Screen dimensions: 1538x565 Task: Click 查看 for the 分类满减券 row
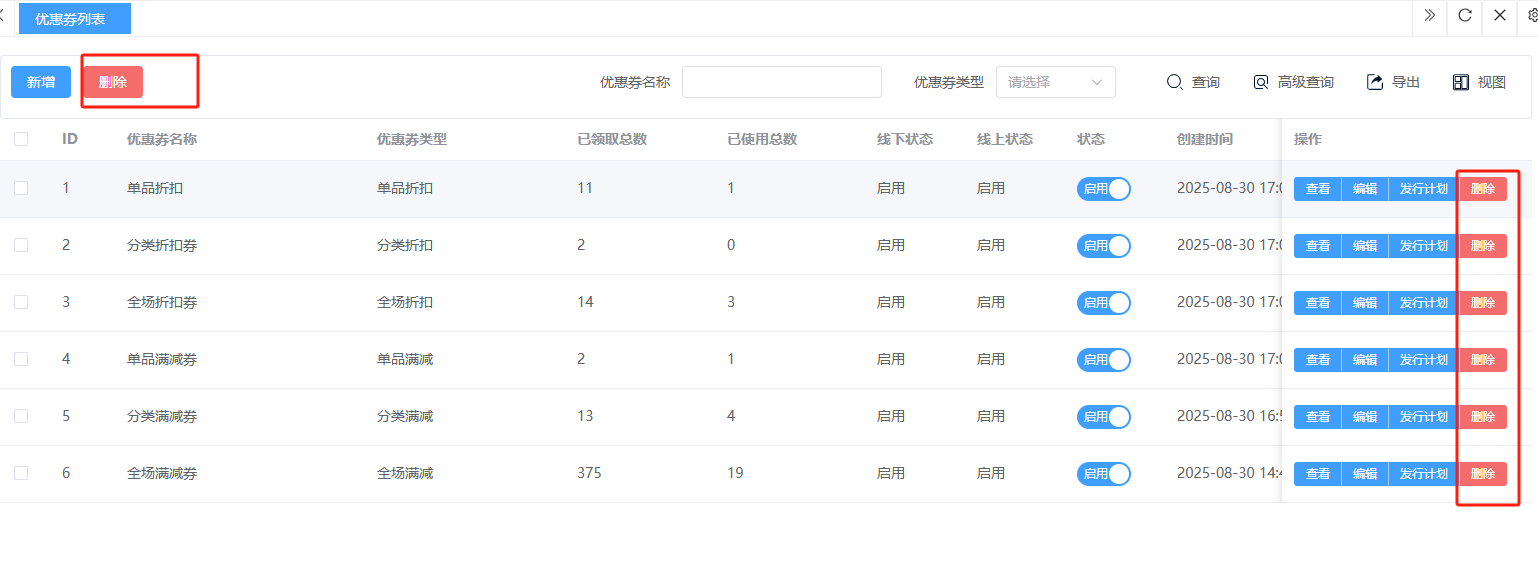pos(1318,417)
